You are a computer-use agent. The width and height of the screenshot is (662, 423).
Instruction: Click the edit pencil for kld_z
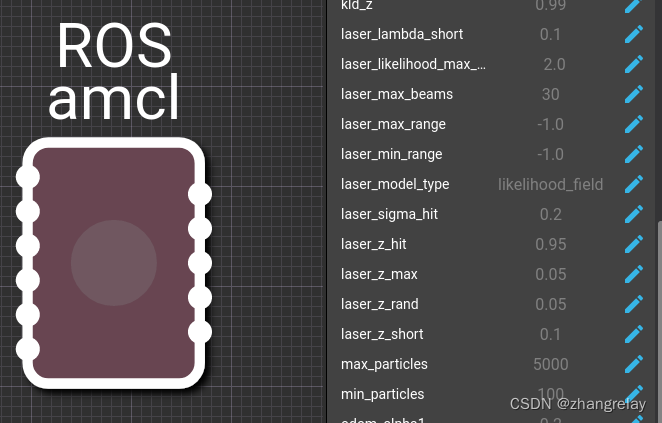pyautogui.click(x=634, y=6)
